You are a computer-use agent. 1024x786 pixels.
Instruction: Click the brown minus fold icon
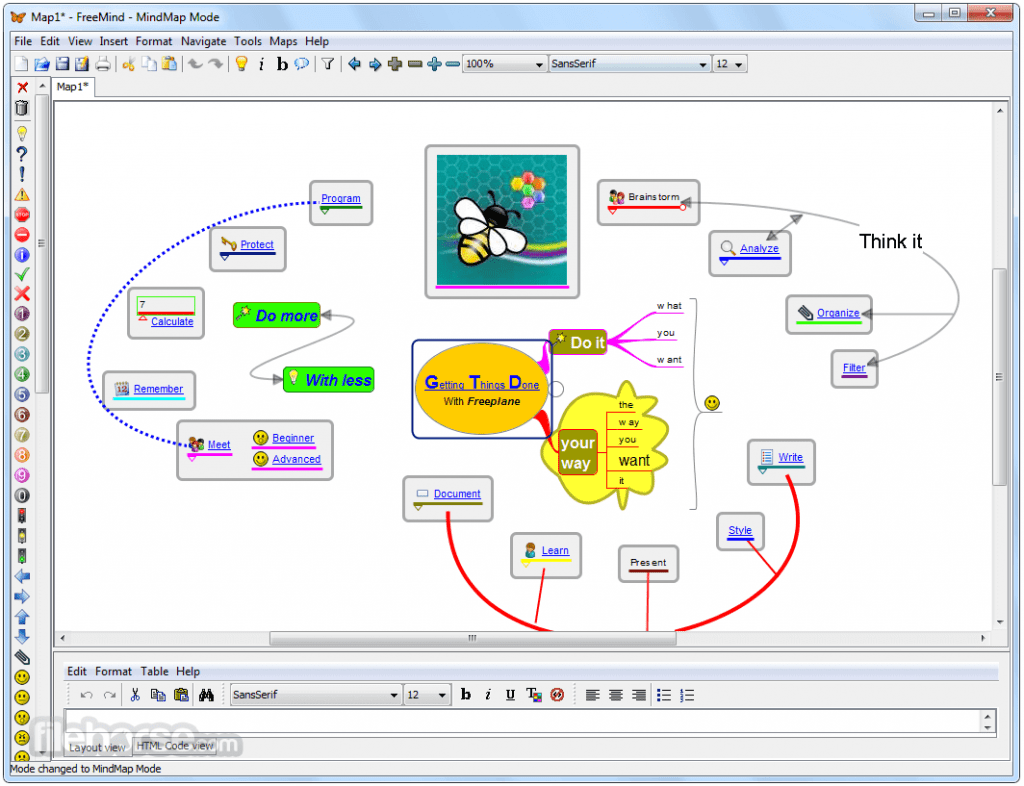point(415,64)
